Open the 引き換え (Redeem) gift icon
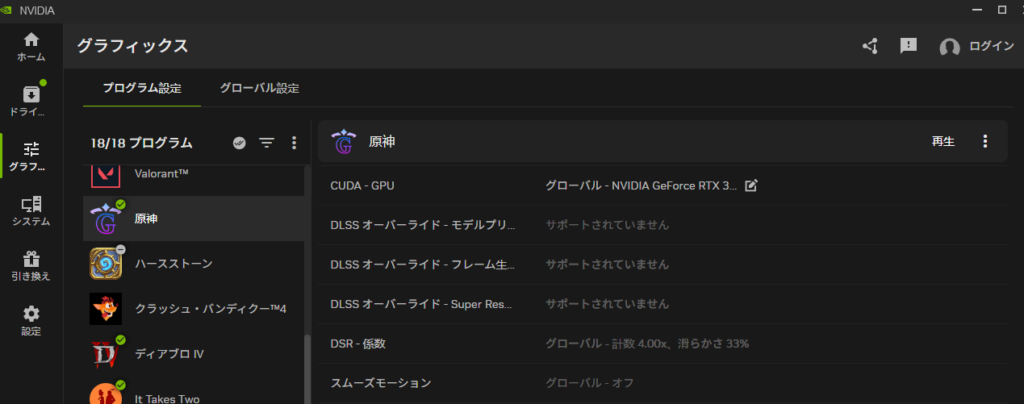 point(31,266)
